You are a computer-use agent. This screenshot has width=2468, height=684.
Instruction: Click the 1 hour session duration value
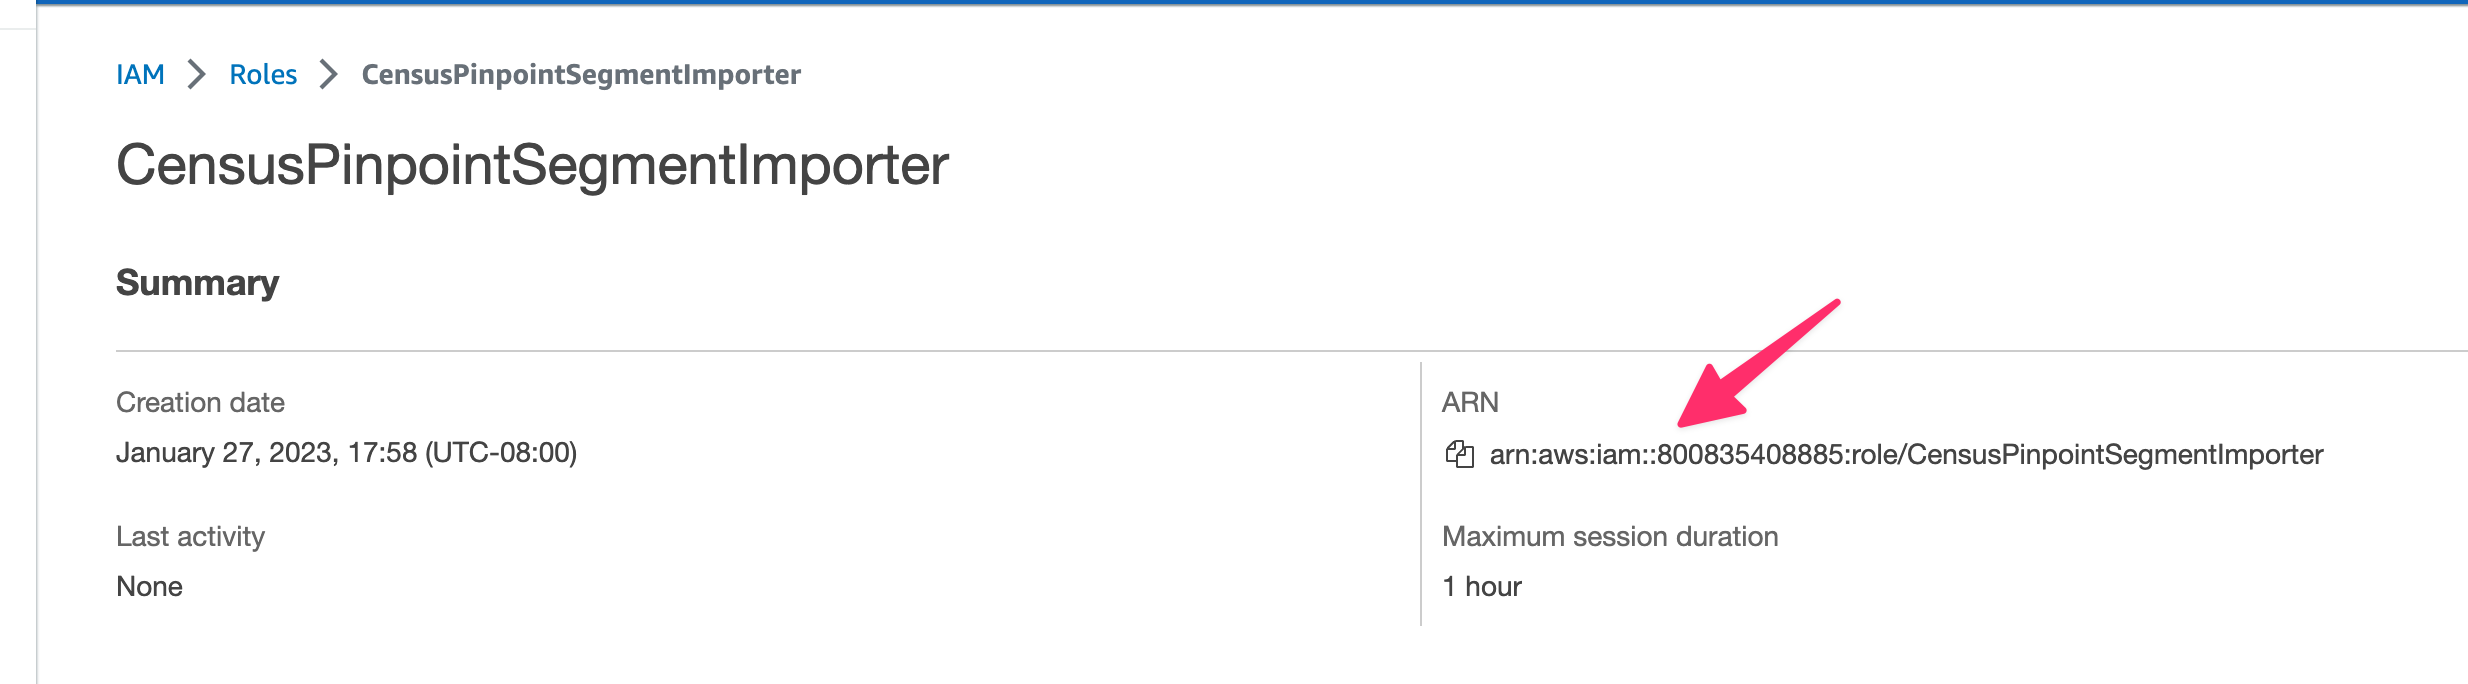[x=1482, y=586]
